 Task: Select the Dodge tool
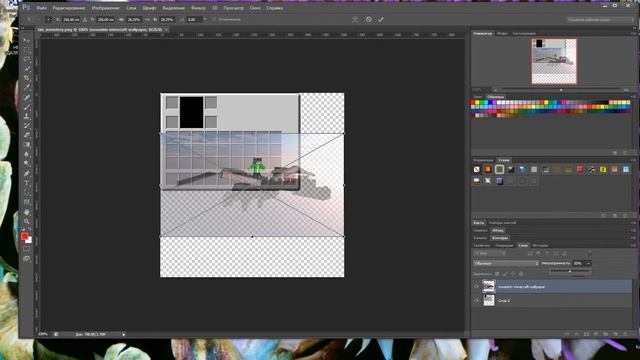coord(27,164)
